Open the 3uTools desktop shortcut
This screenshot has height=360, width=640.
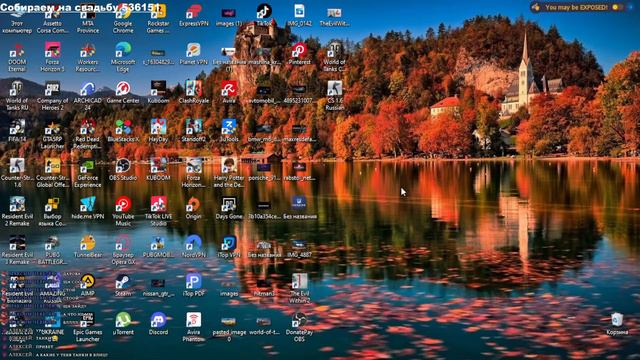point(229,131)
